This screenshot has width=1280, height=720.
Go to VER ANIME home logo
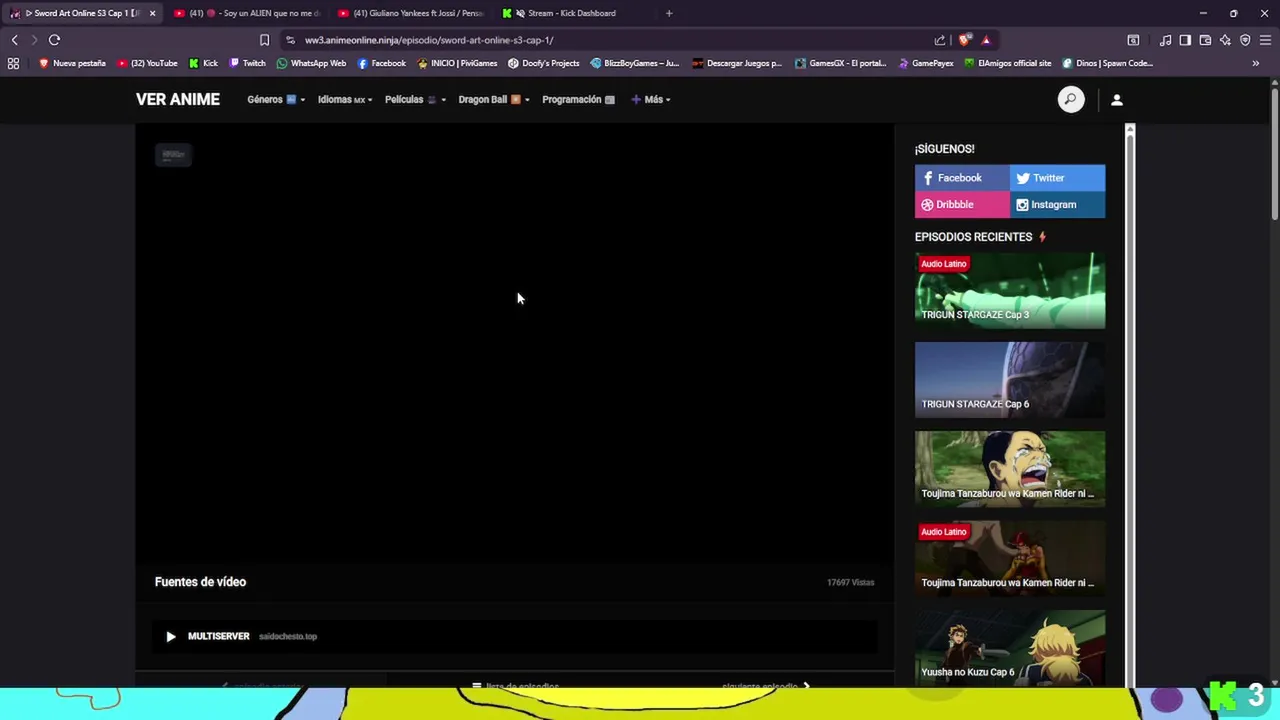point(178,99)
